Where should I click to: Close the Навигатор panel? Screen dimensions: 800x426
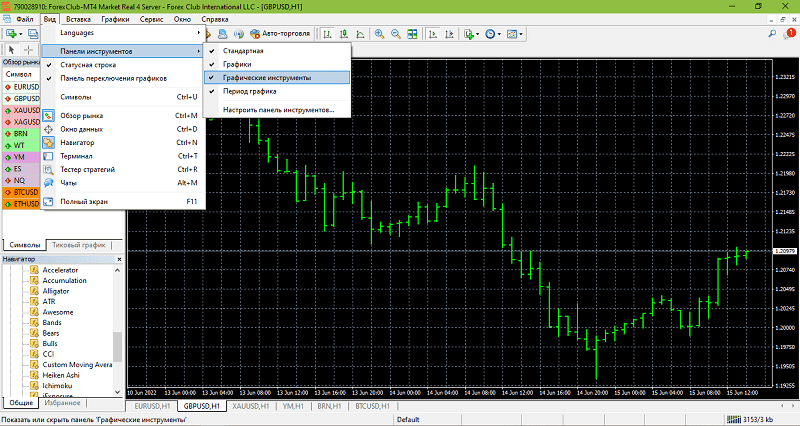(x=119, y=259)
